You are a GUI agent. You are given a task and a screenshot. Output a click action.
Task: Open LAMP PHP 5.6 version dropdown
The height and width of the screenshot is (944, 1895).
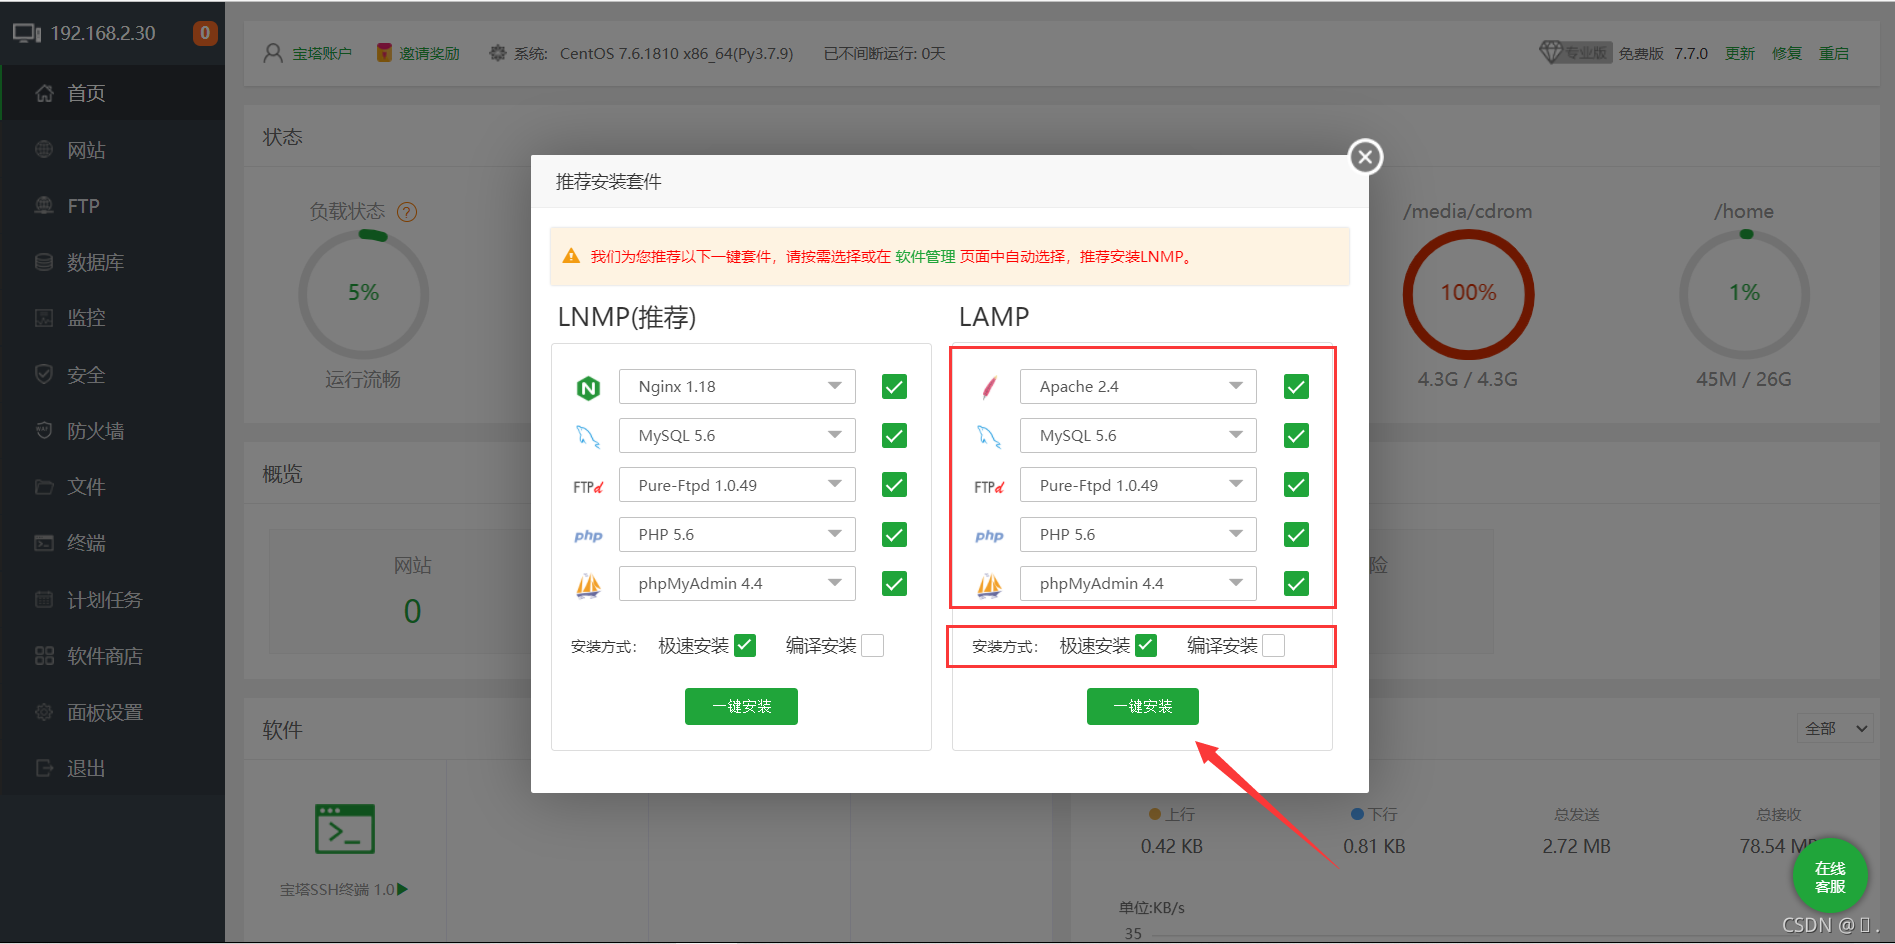pos(1138,535)
